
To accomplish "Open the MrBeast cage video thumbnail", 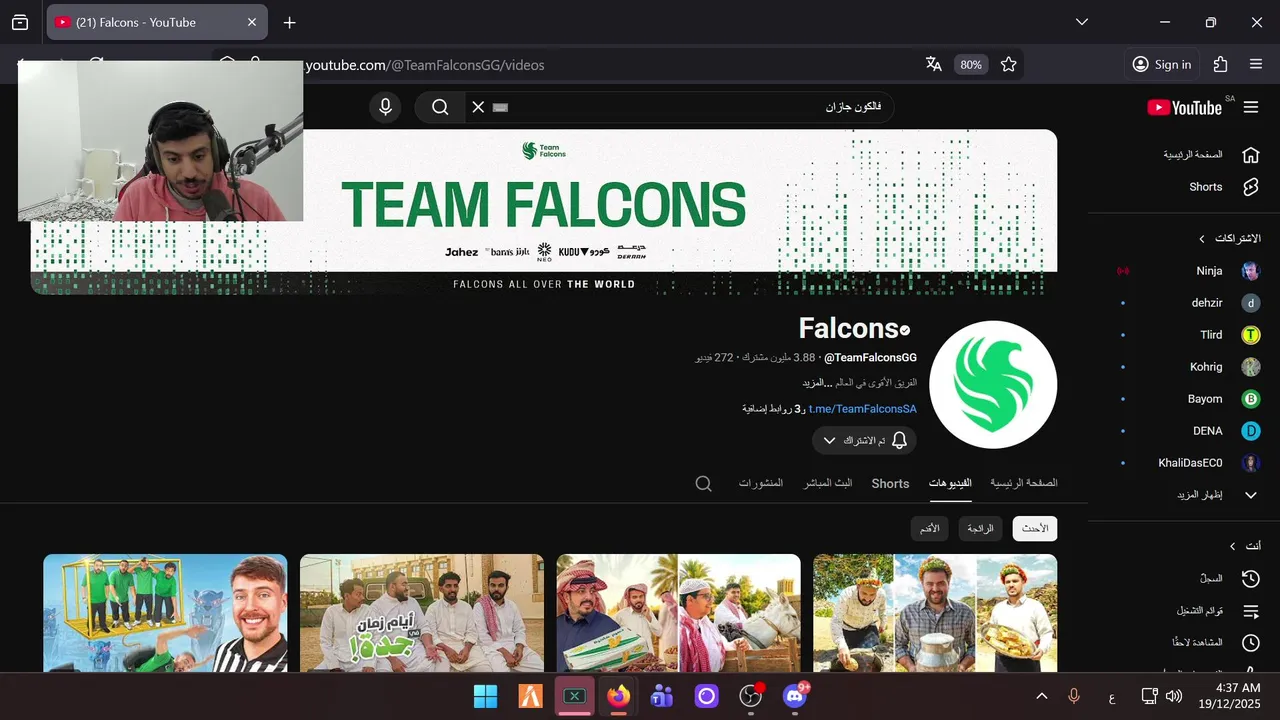I will click(165, 613).
